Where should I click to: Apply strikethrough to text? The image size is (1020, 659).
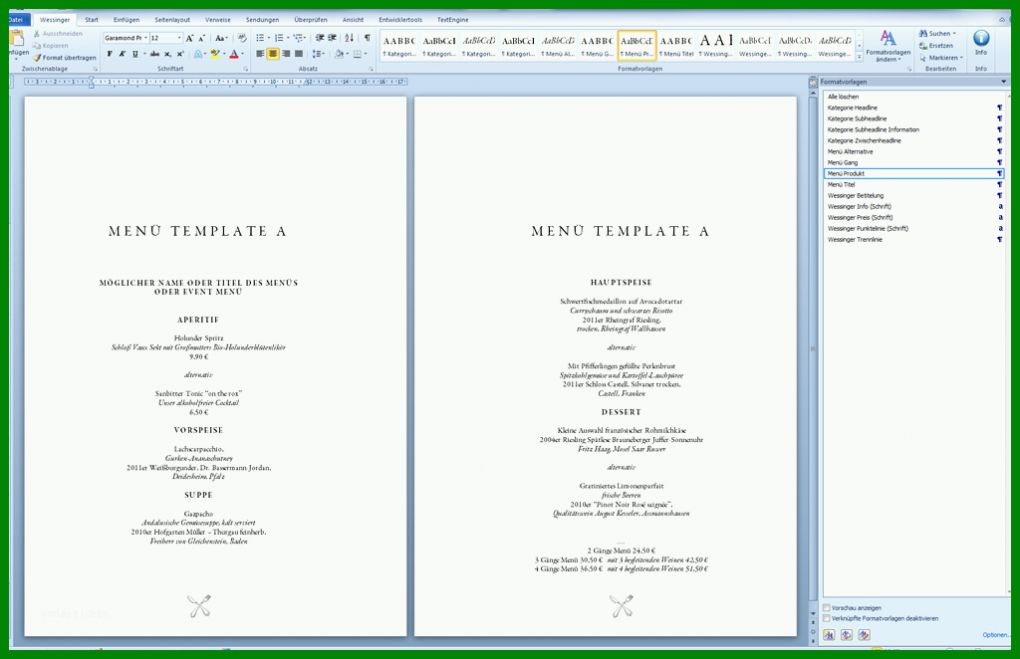click(155, 54)
